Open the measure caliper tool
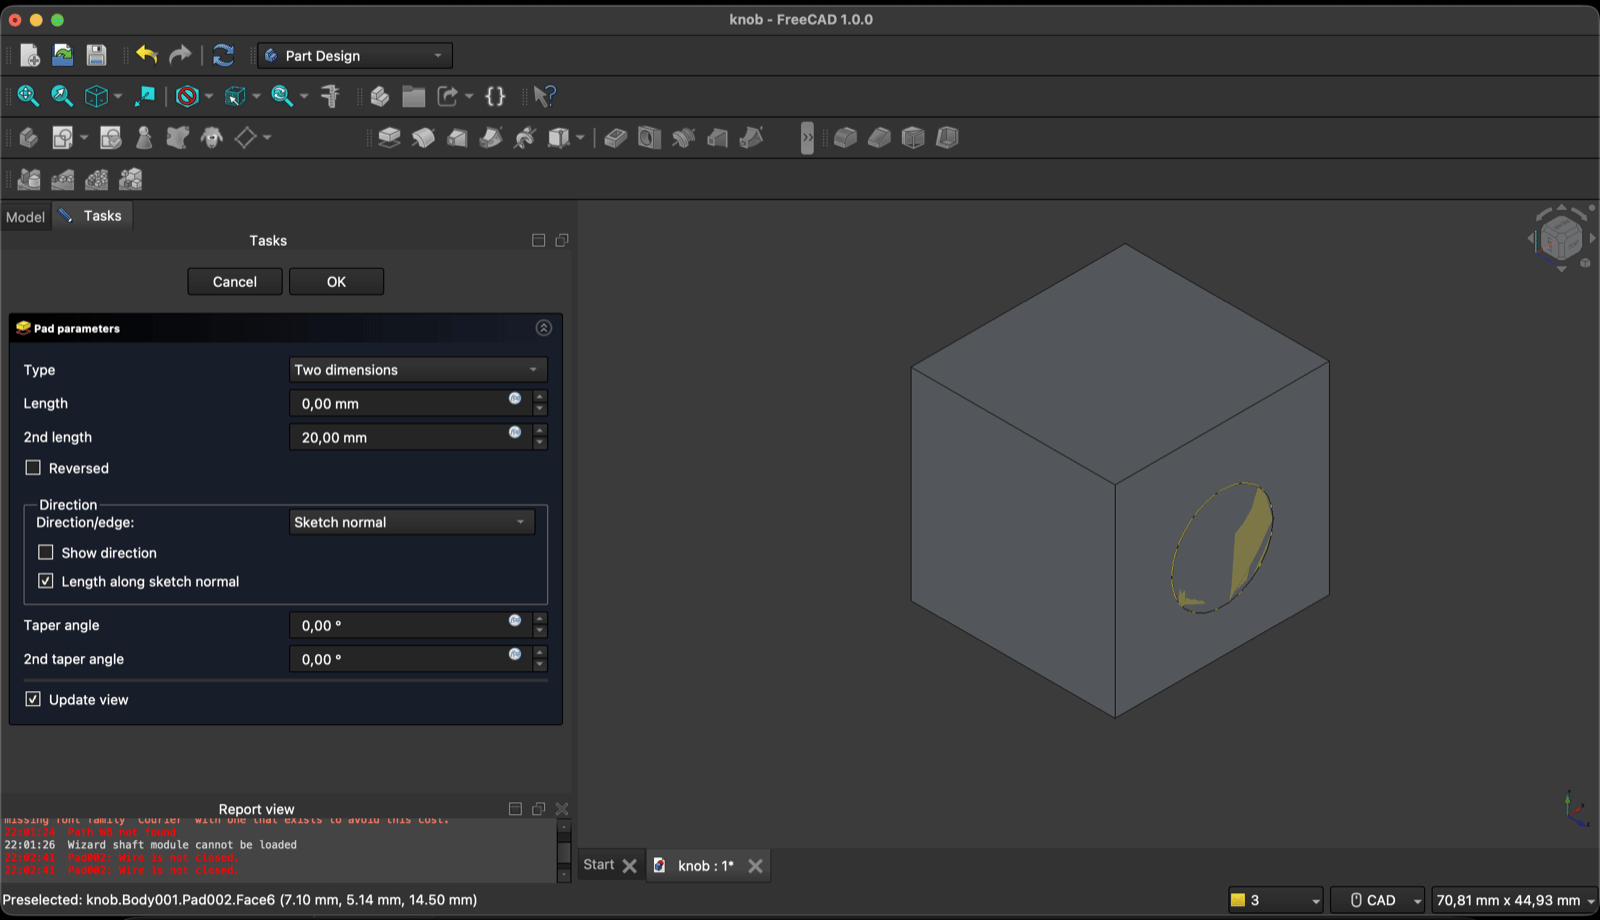The image size is (1600, 920). [x=330, y=96]
